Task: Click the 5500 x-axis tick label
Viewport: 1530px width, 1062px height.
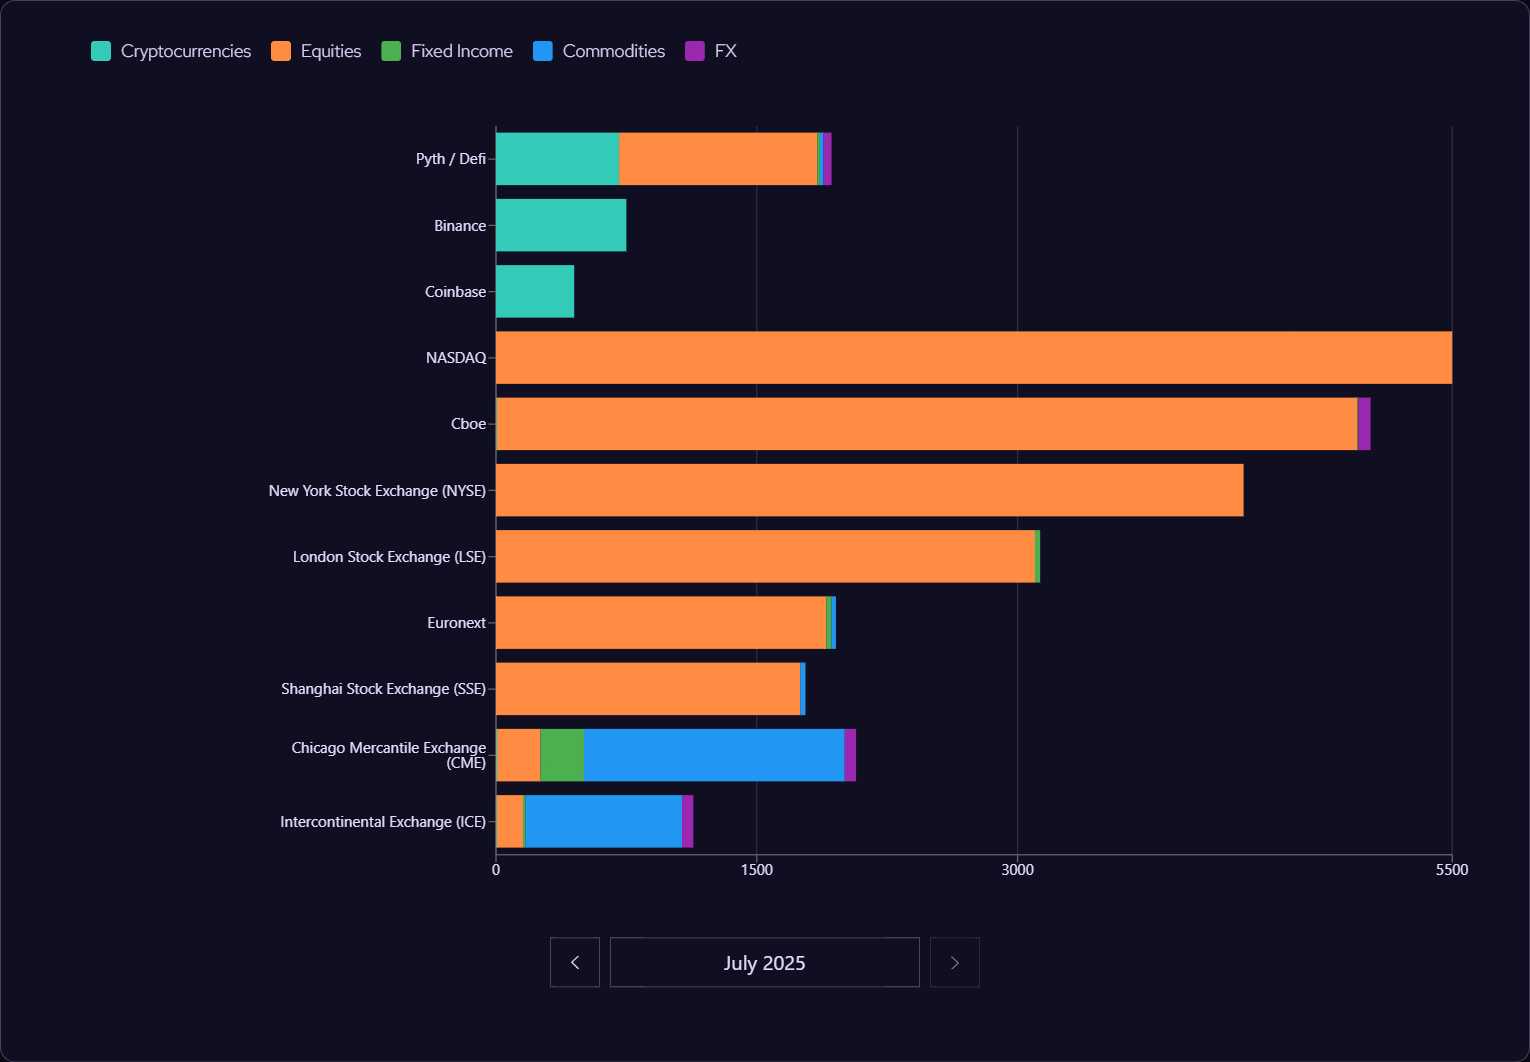Action: point(1452,870)
